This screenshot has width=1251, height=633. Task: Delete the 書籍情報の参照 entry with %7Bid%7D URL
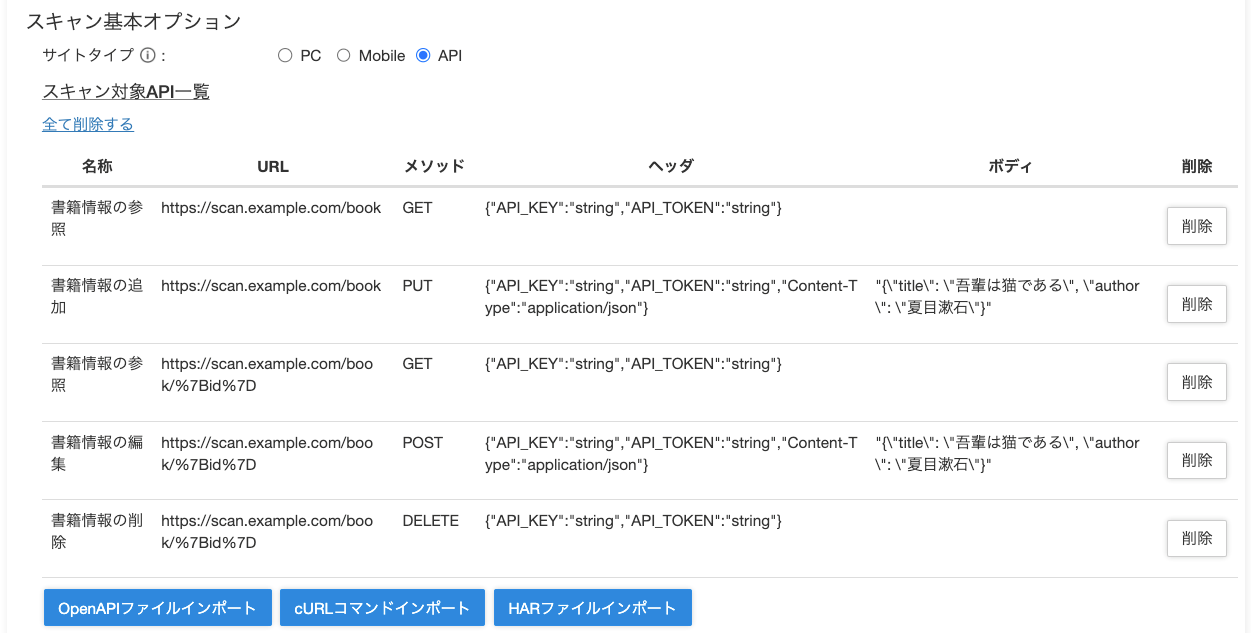point(1196,381)
